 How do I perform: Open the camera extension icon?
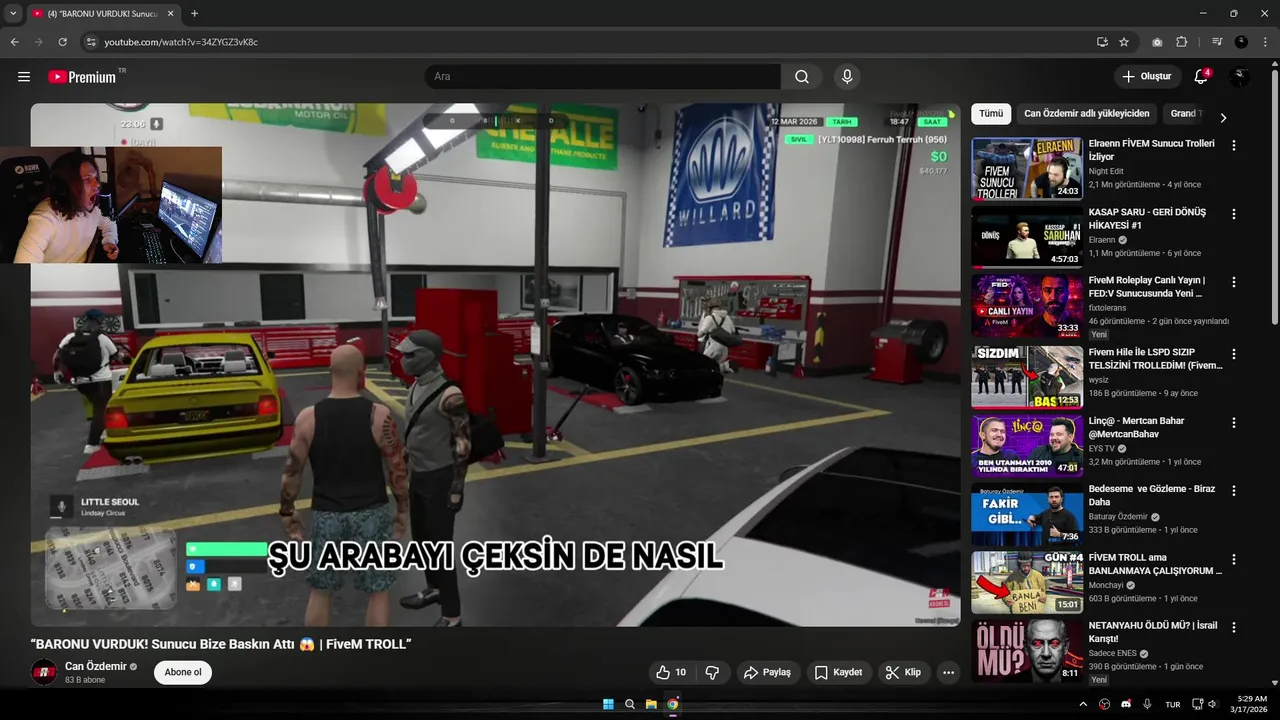click(x=1157, y=42)
